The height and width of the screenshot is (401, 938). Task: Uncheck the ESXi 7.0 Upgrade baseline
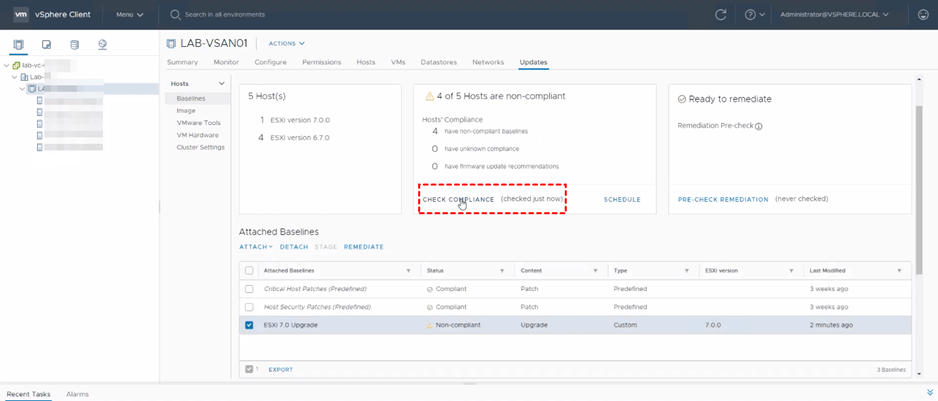click(x=249, y=325)
